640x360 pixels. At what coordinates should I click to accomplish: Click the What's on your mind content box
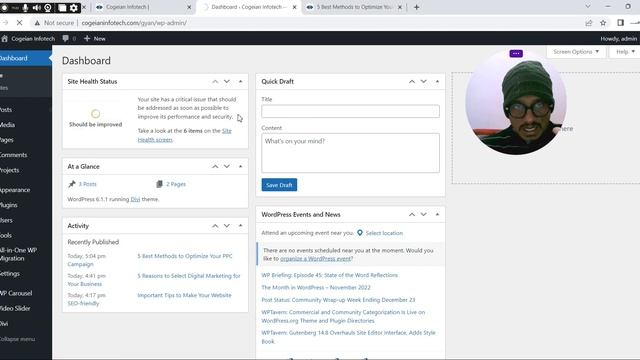(x=350, y=153)
